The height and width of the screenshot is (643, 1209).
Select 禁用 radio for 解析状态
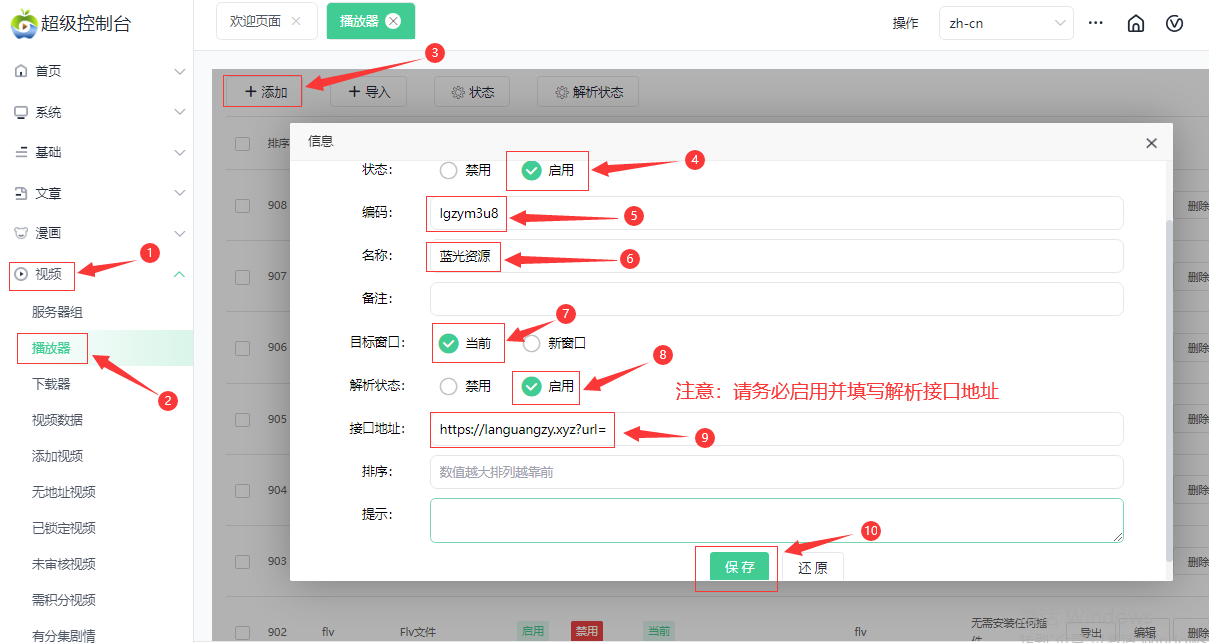(x=449, y=386)
